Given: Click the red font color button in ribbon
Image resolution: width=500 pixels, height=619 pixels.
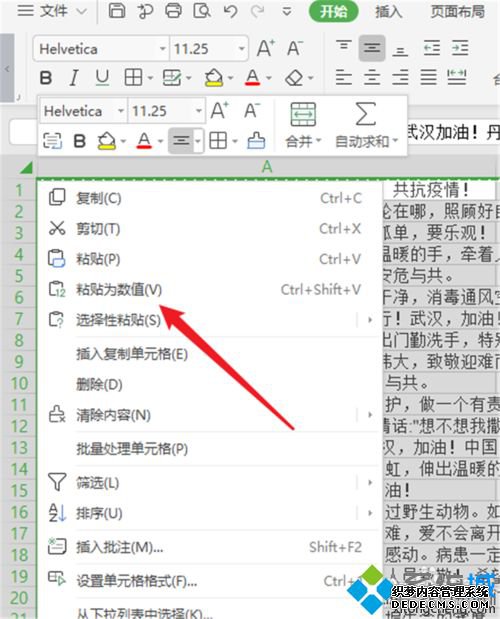Looking at the screenshot, I should tap(253, 77).
